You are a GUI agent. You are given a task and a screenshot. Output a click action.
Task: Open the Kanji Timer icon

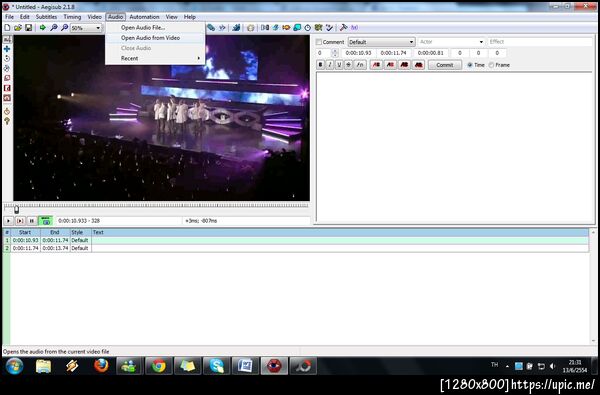318,28
